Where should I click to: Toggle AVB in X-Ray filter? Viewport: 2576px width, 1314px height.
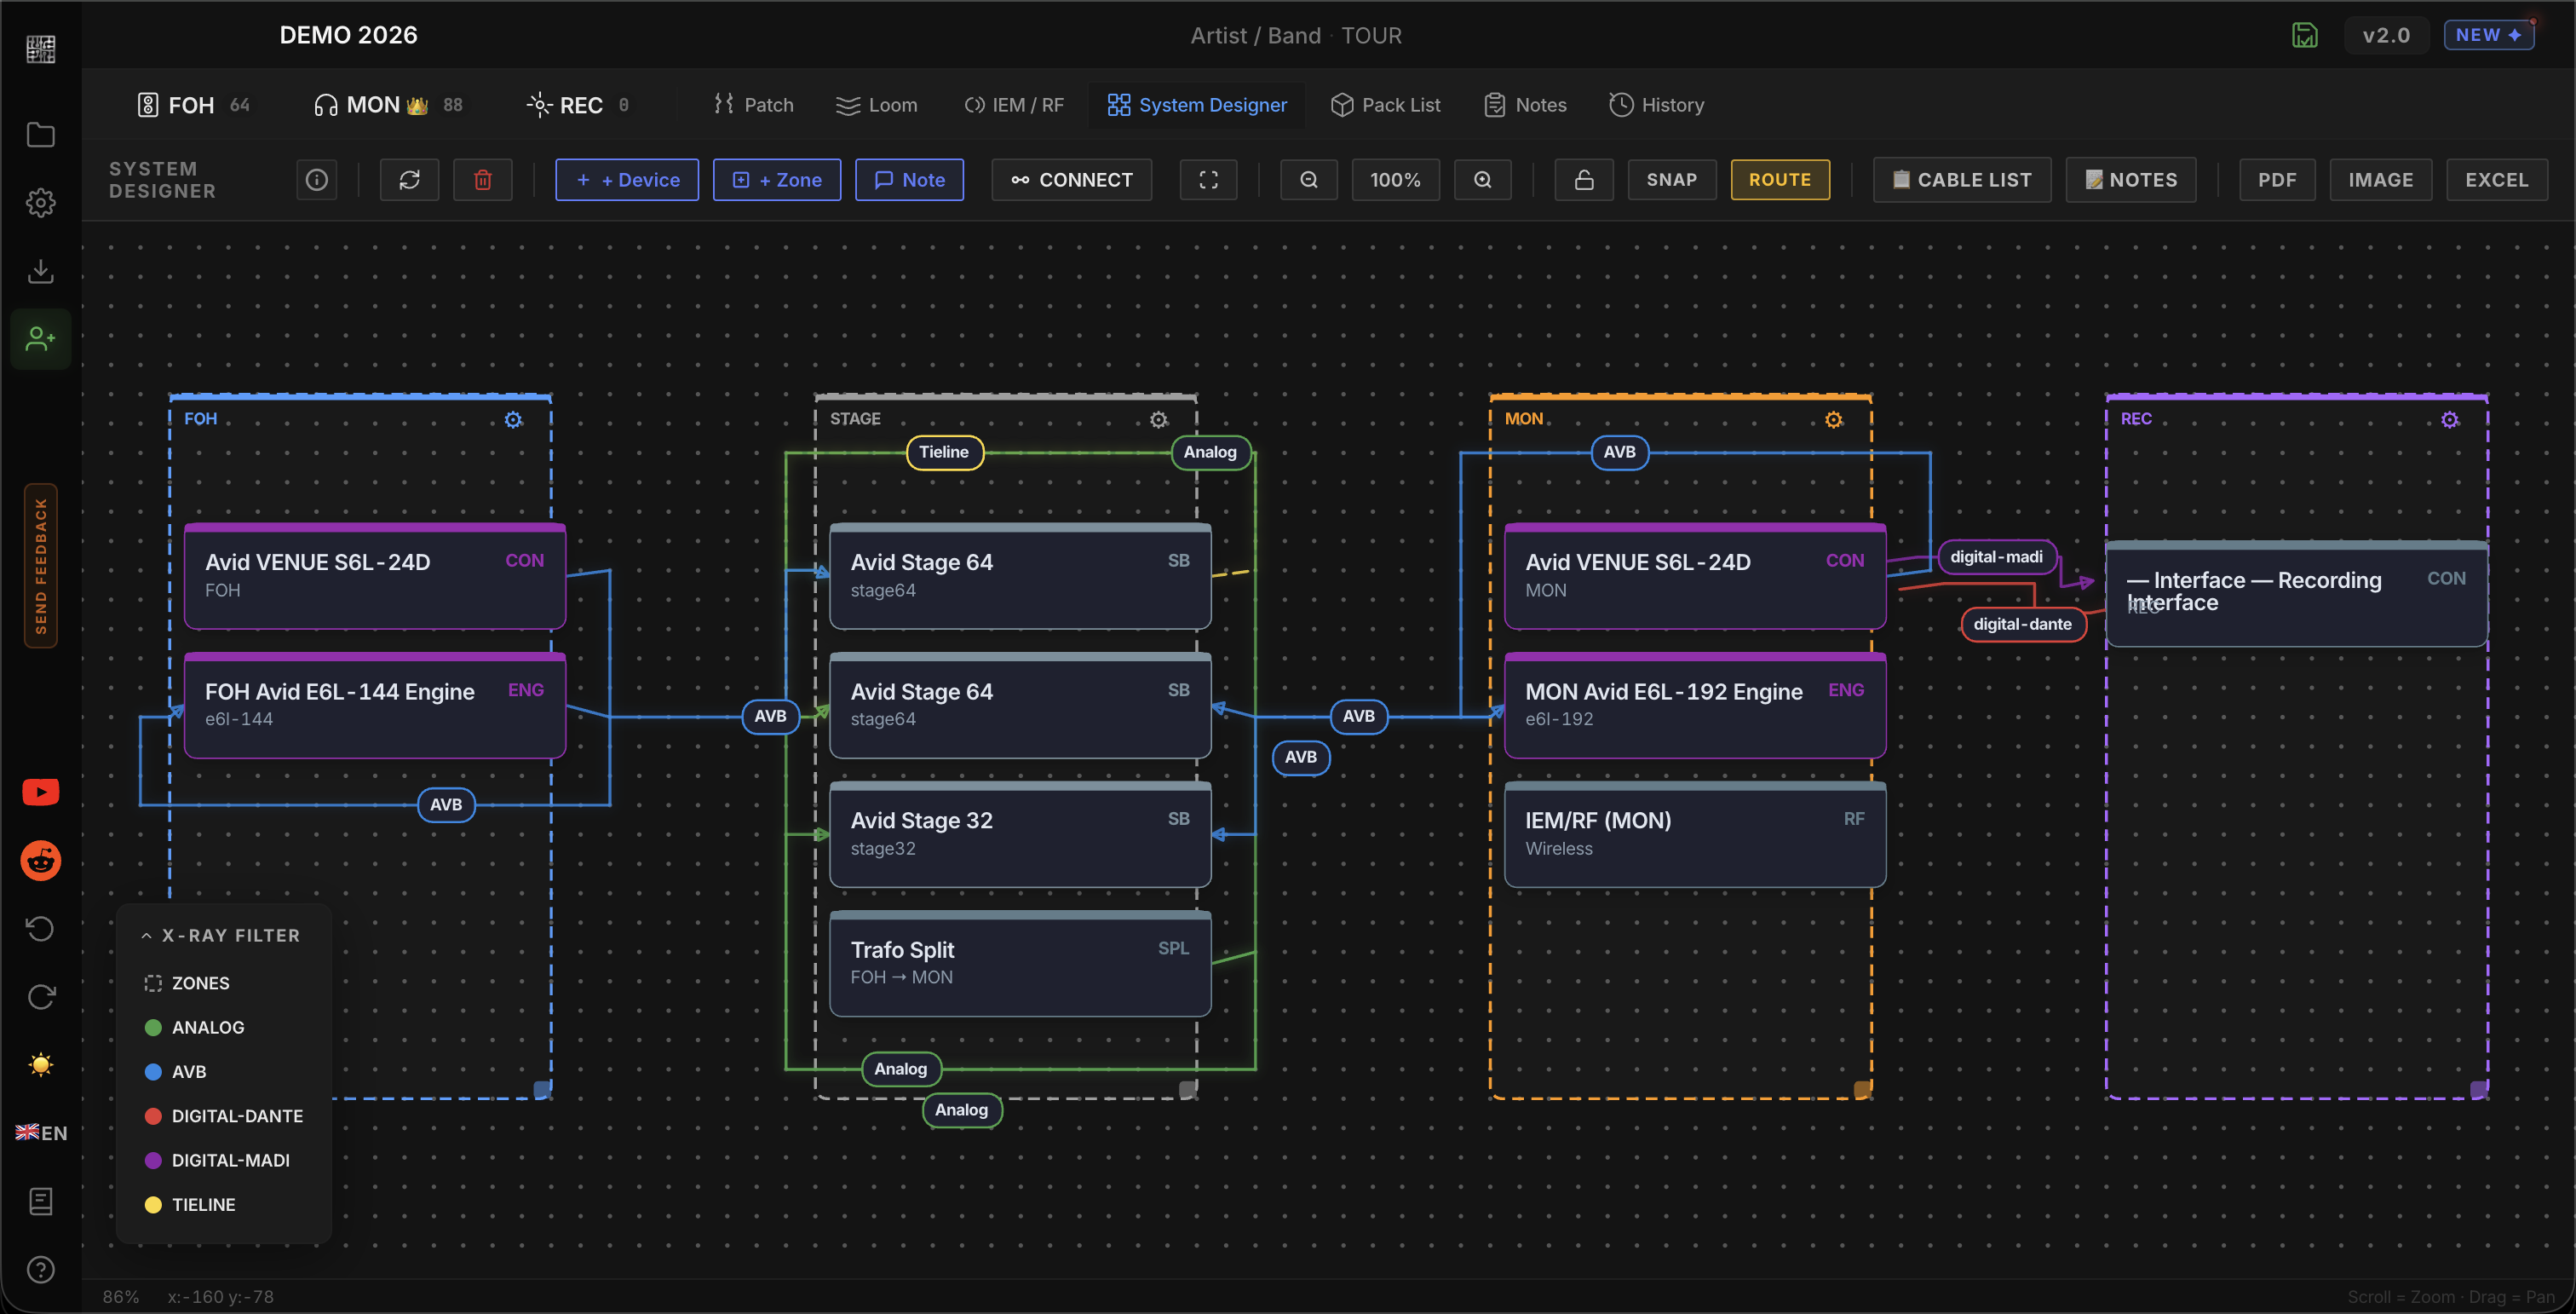coord(176,1072)
